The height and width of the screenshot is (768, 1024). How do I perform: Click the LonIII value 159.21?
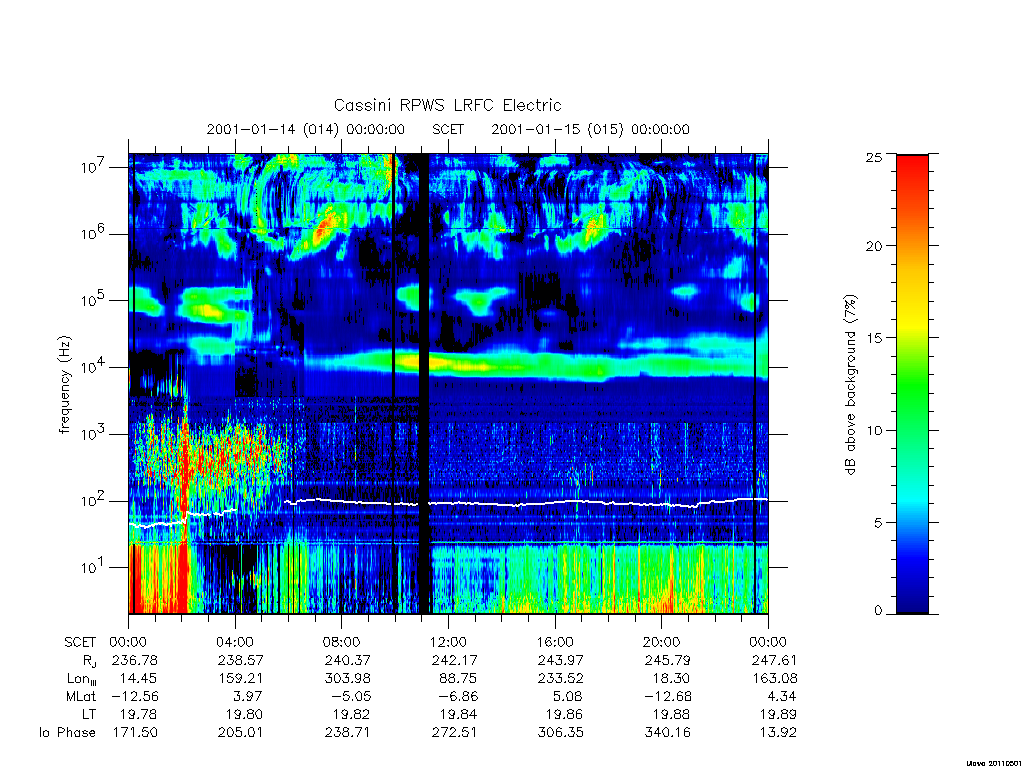(240, 679)
